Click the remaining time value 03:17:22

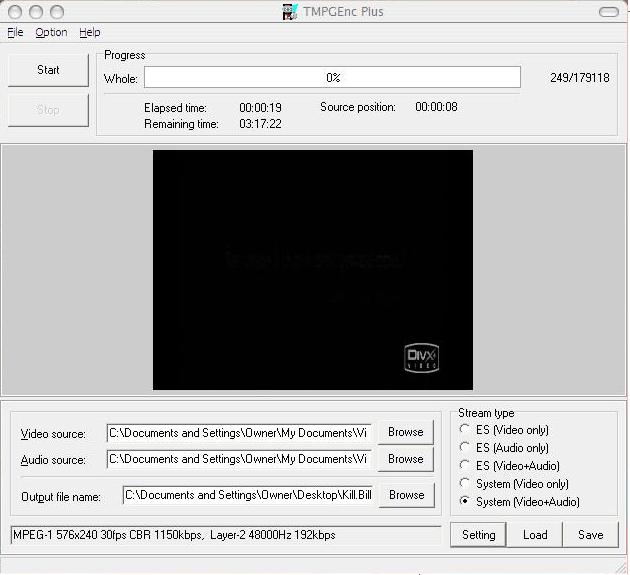(x=260, y=124)
